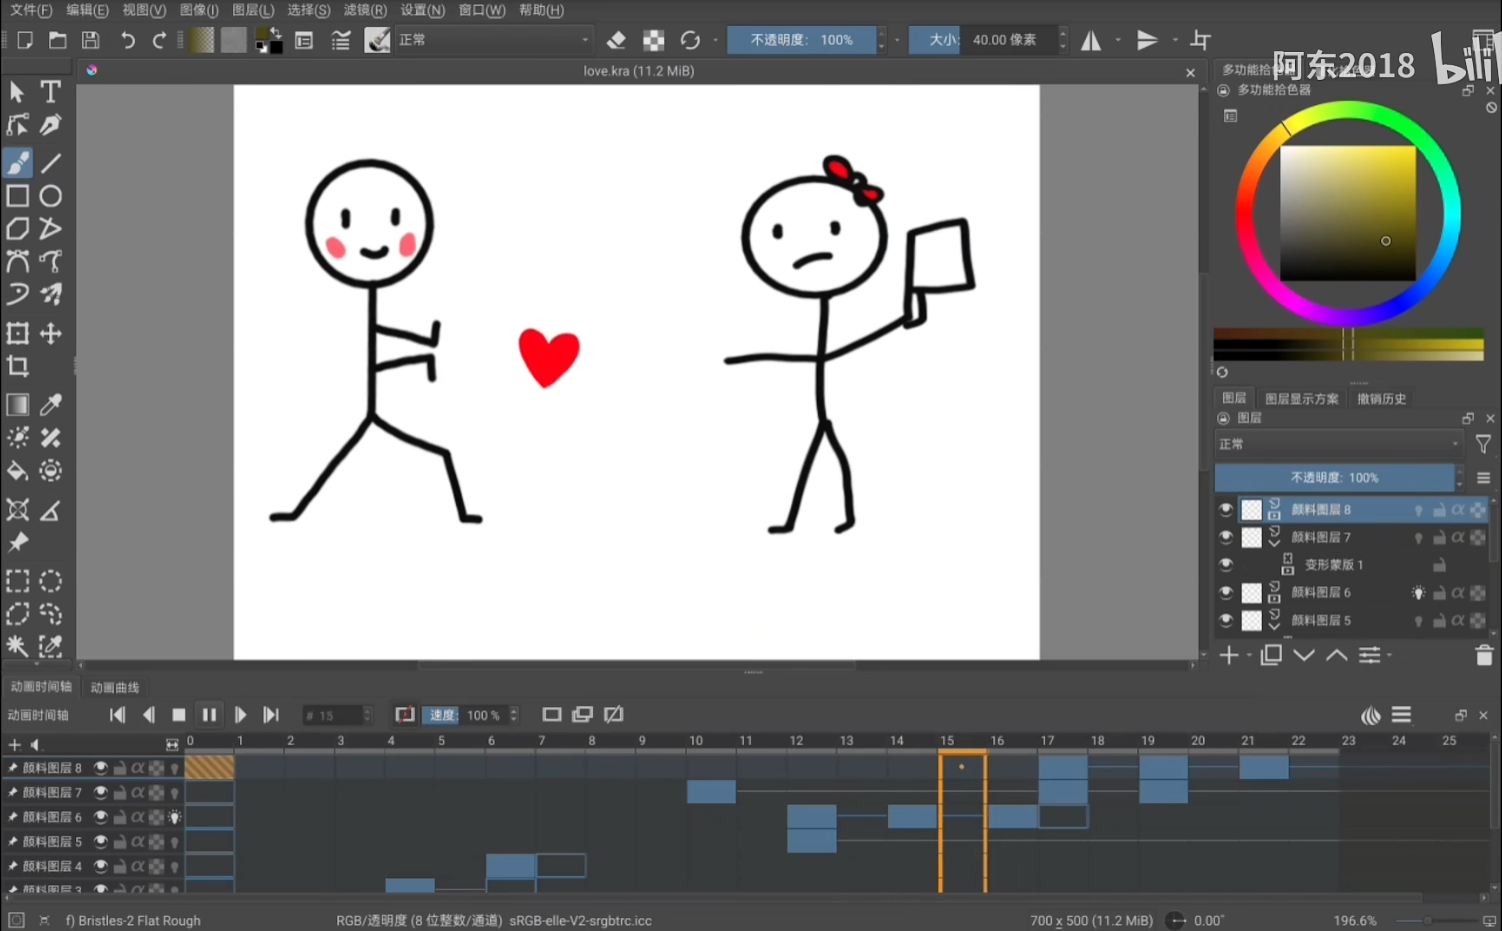Open layer properties dropdown in layers panel
The image size is (1502, 931).
click(x=1375, y=655)
